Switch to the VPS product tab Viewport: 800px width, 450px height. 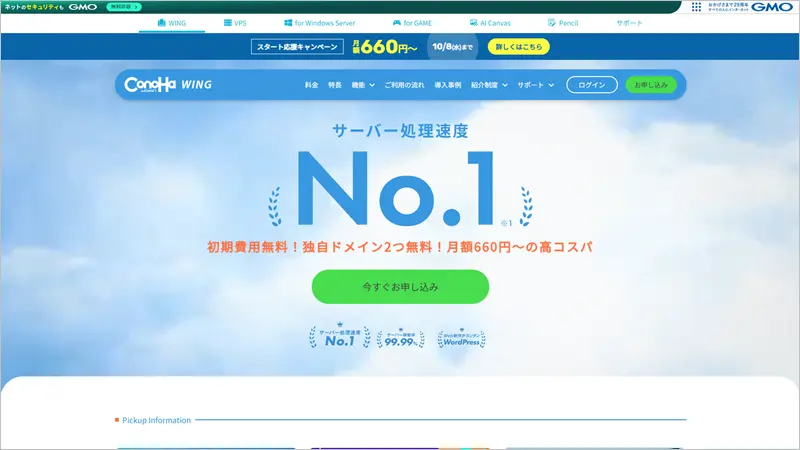(234, 22)
